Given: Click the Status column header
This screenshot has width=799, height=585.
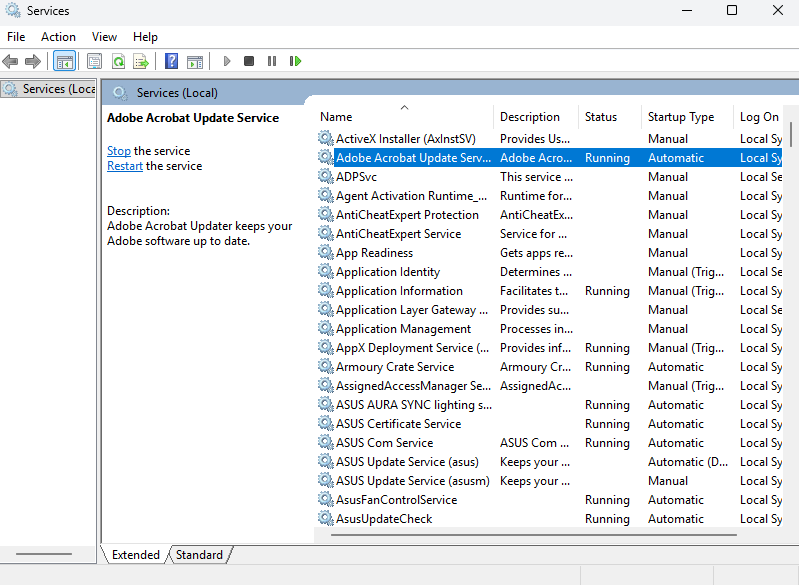Looking at the screenshot, I should [x=601, y=117].
